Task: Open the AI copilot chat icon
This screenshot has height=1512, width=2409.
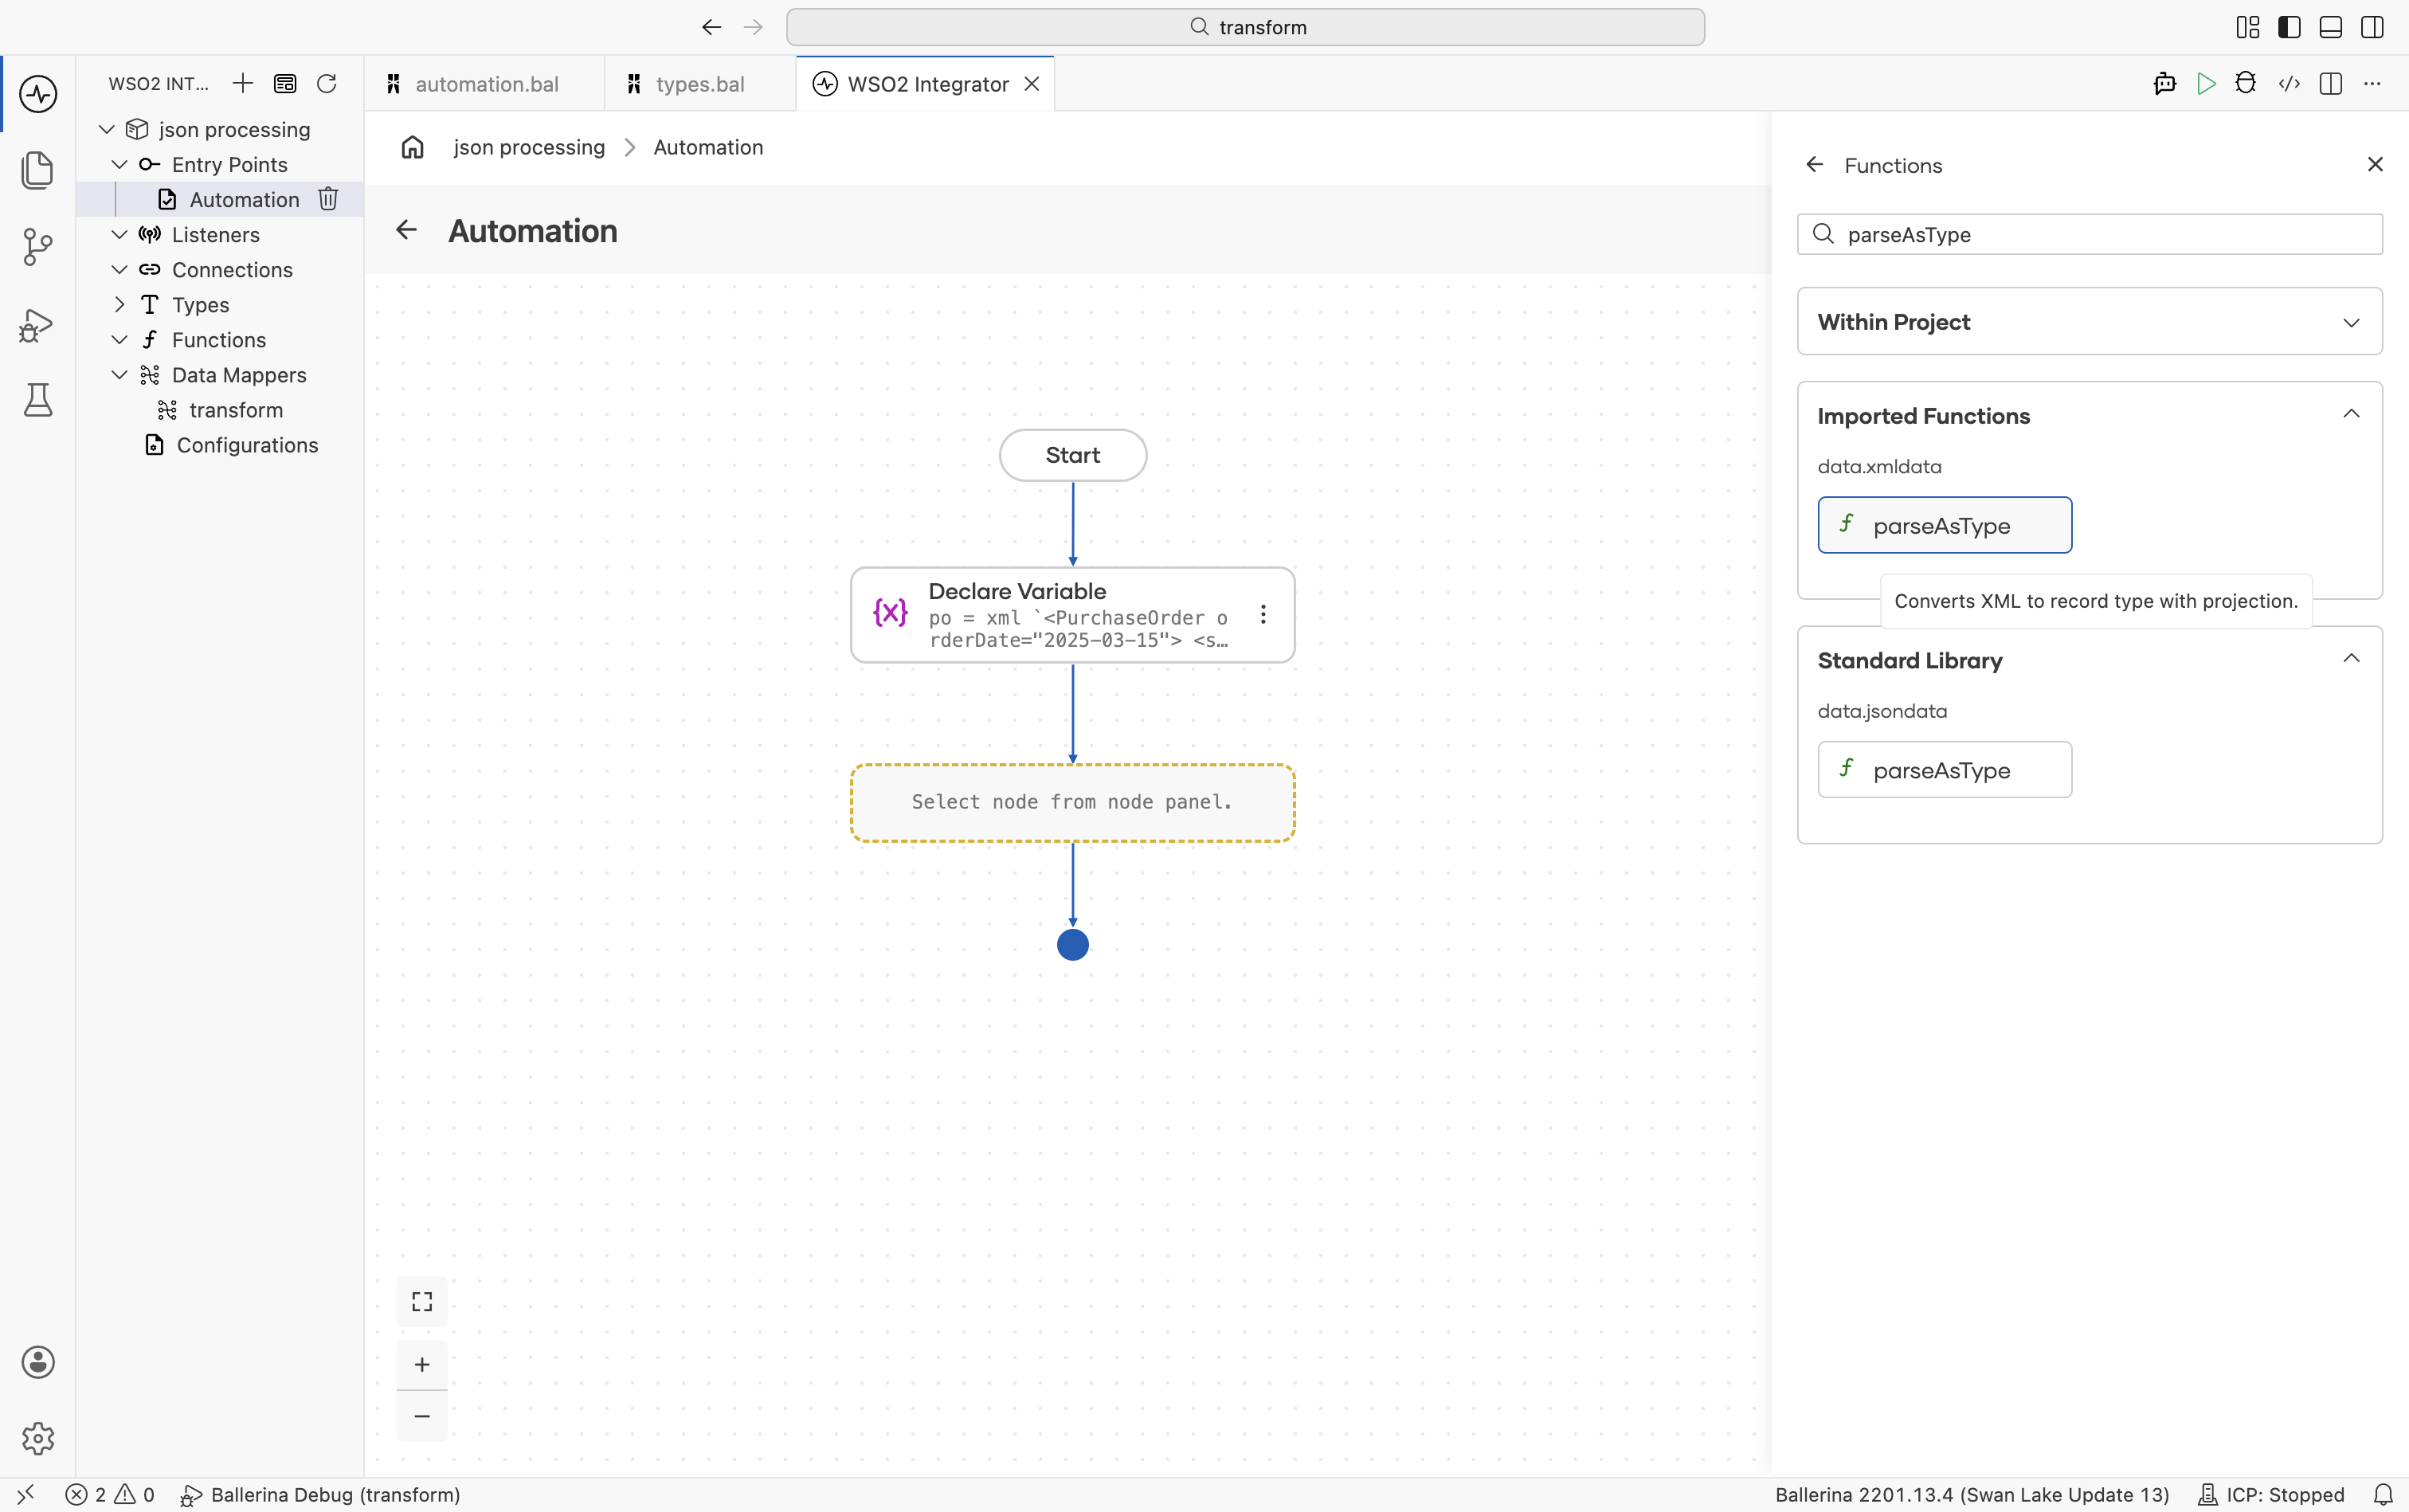Action: pos(2165,84)
